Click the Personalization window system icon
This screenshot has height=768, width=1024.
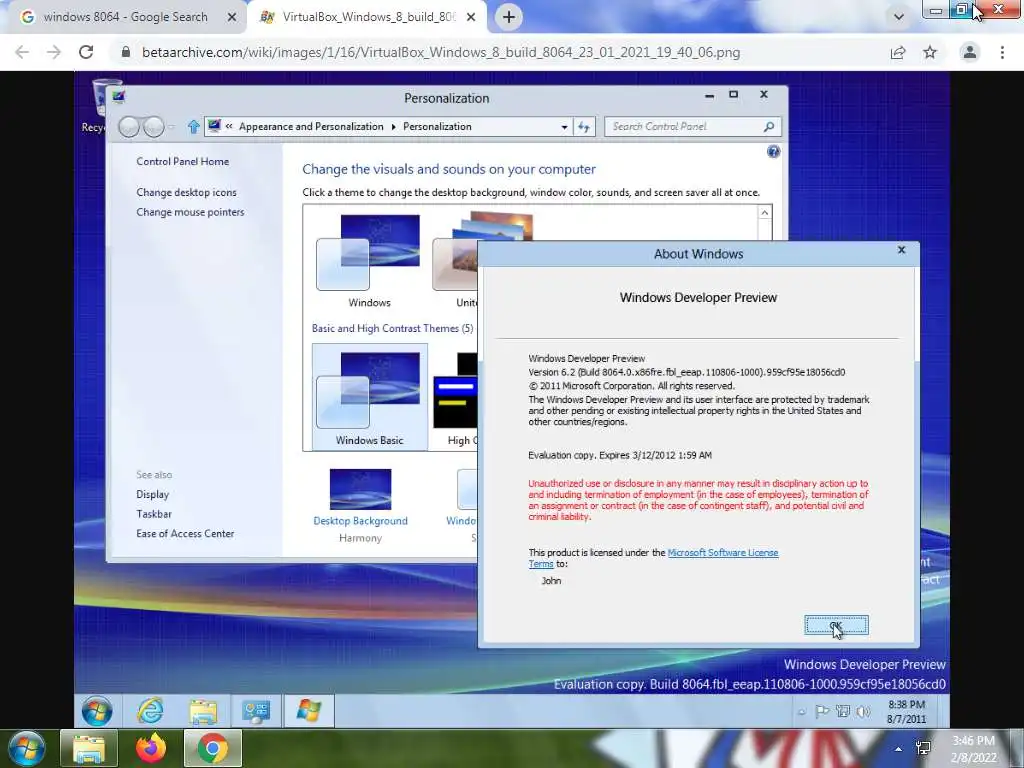(118, 97)
